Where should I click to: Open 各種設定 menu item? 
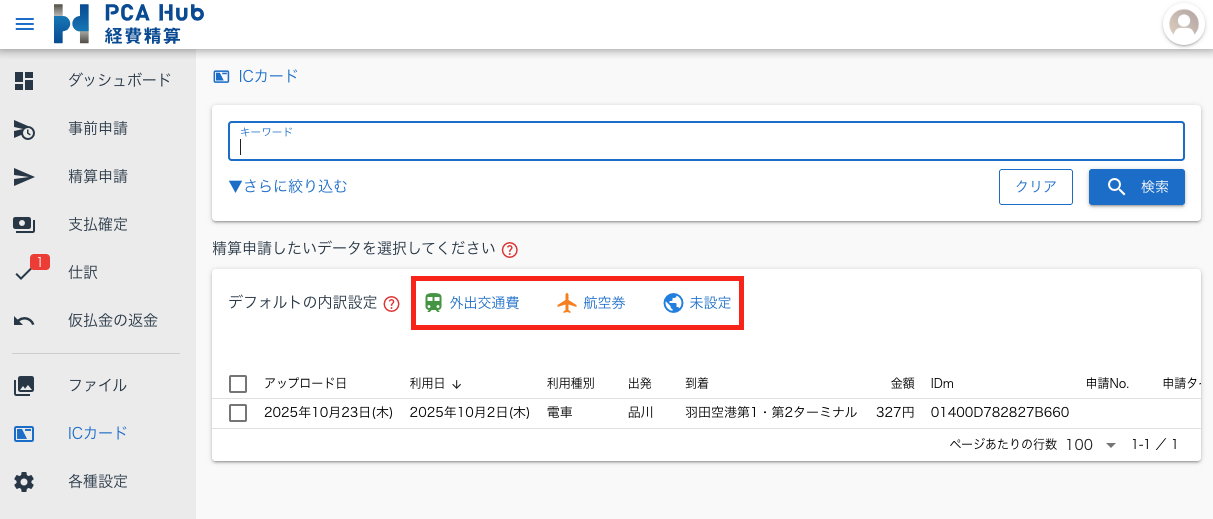point(98,481)
